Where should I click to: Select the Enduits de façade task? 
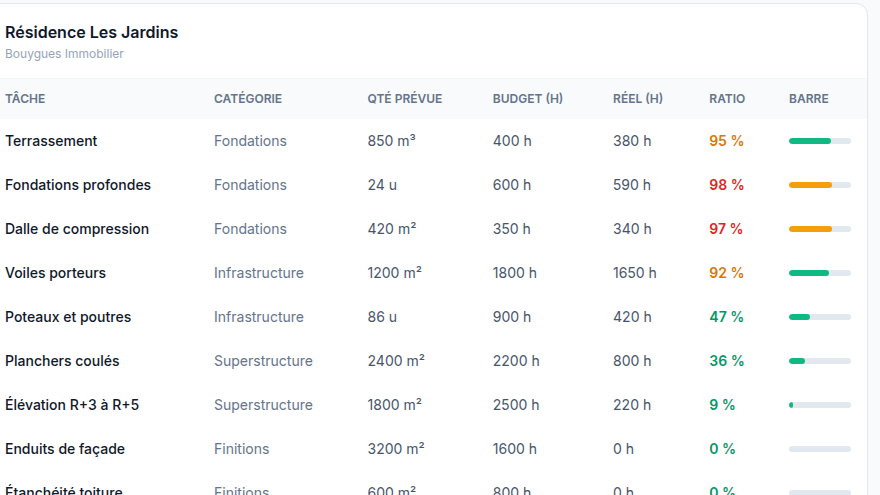click(x=65, y=449)
